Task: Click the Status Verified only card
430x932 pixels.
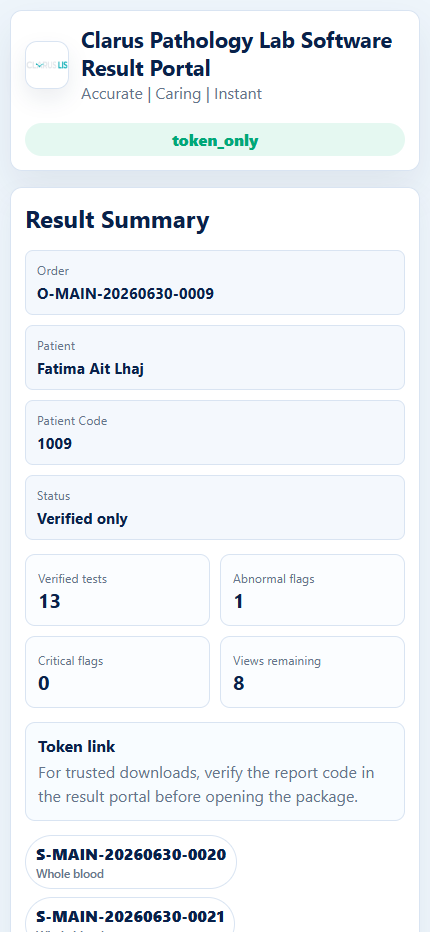Action: 215,507
